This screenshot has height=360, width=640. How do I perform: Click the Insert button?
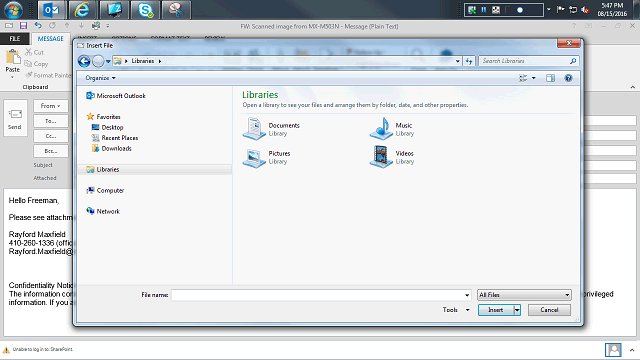click(x=496, y=310)
